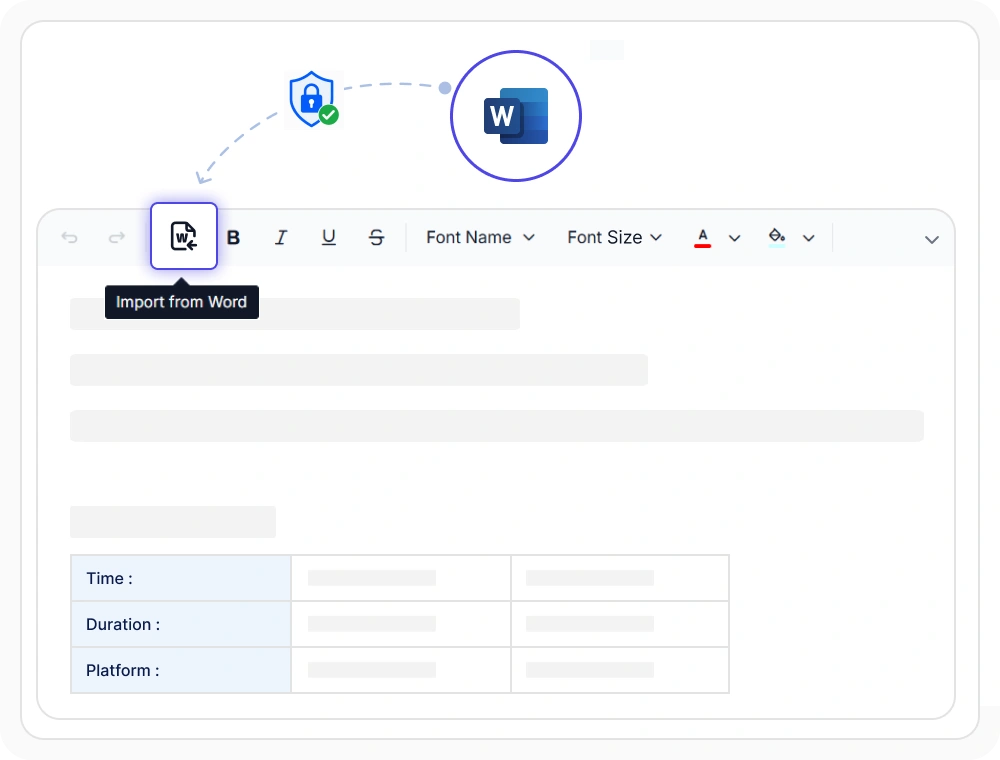
Task: Toggle Bold formatting
Action: [x=233, y=238]
